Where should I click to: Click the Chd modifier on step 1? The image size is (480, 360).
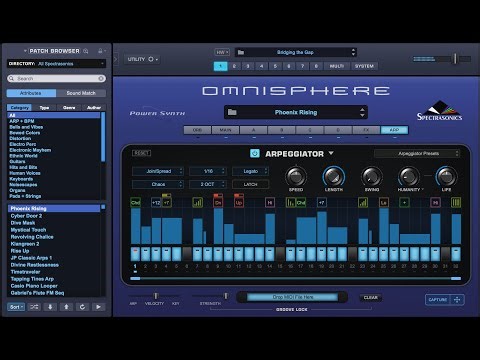point(135,202)
